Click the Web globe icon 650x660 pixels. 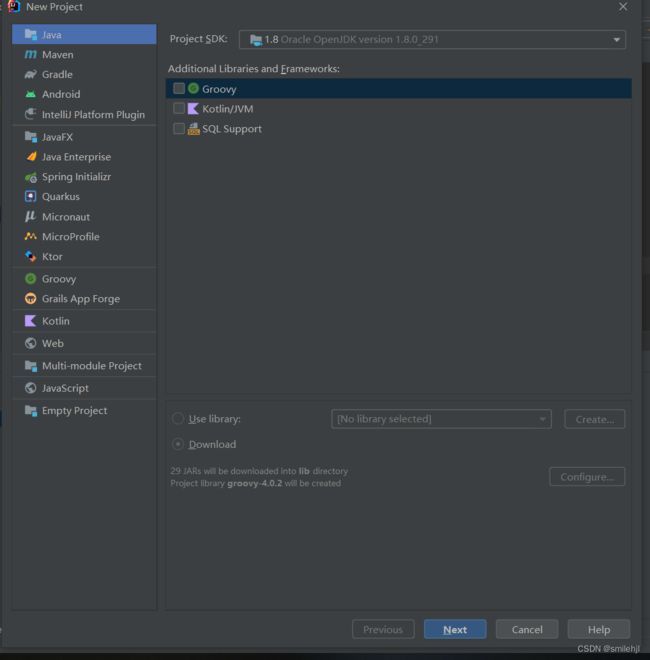pyautogui.click(x=31, y=343)
